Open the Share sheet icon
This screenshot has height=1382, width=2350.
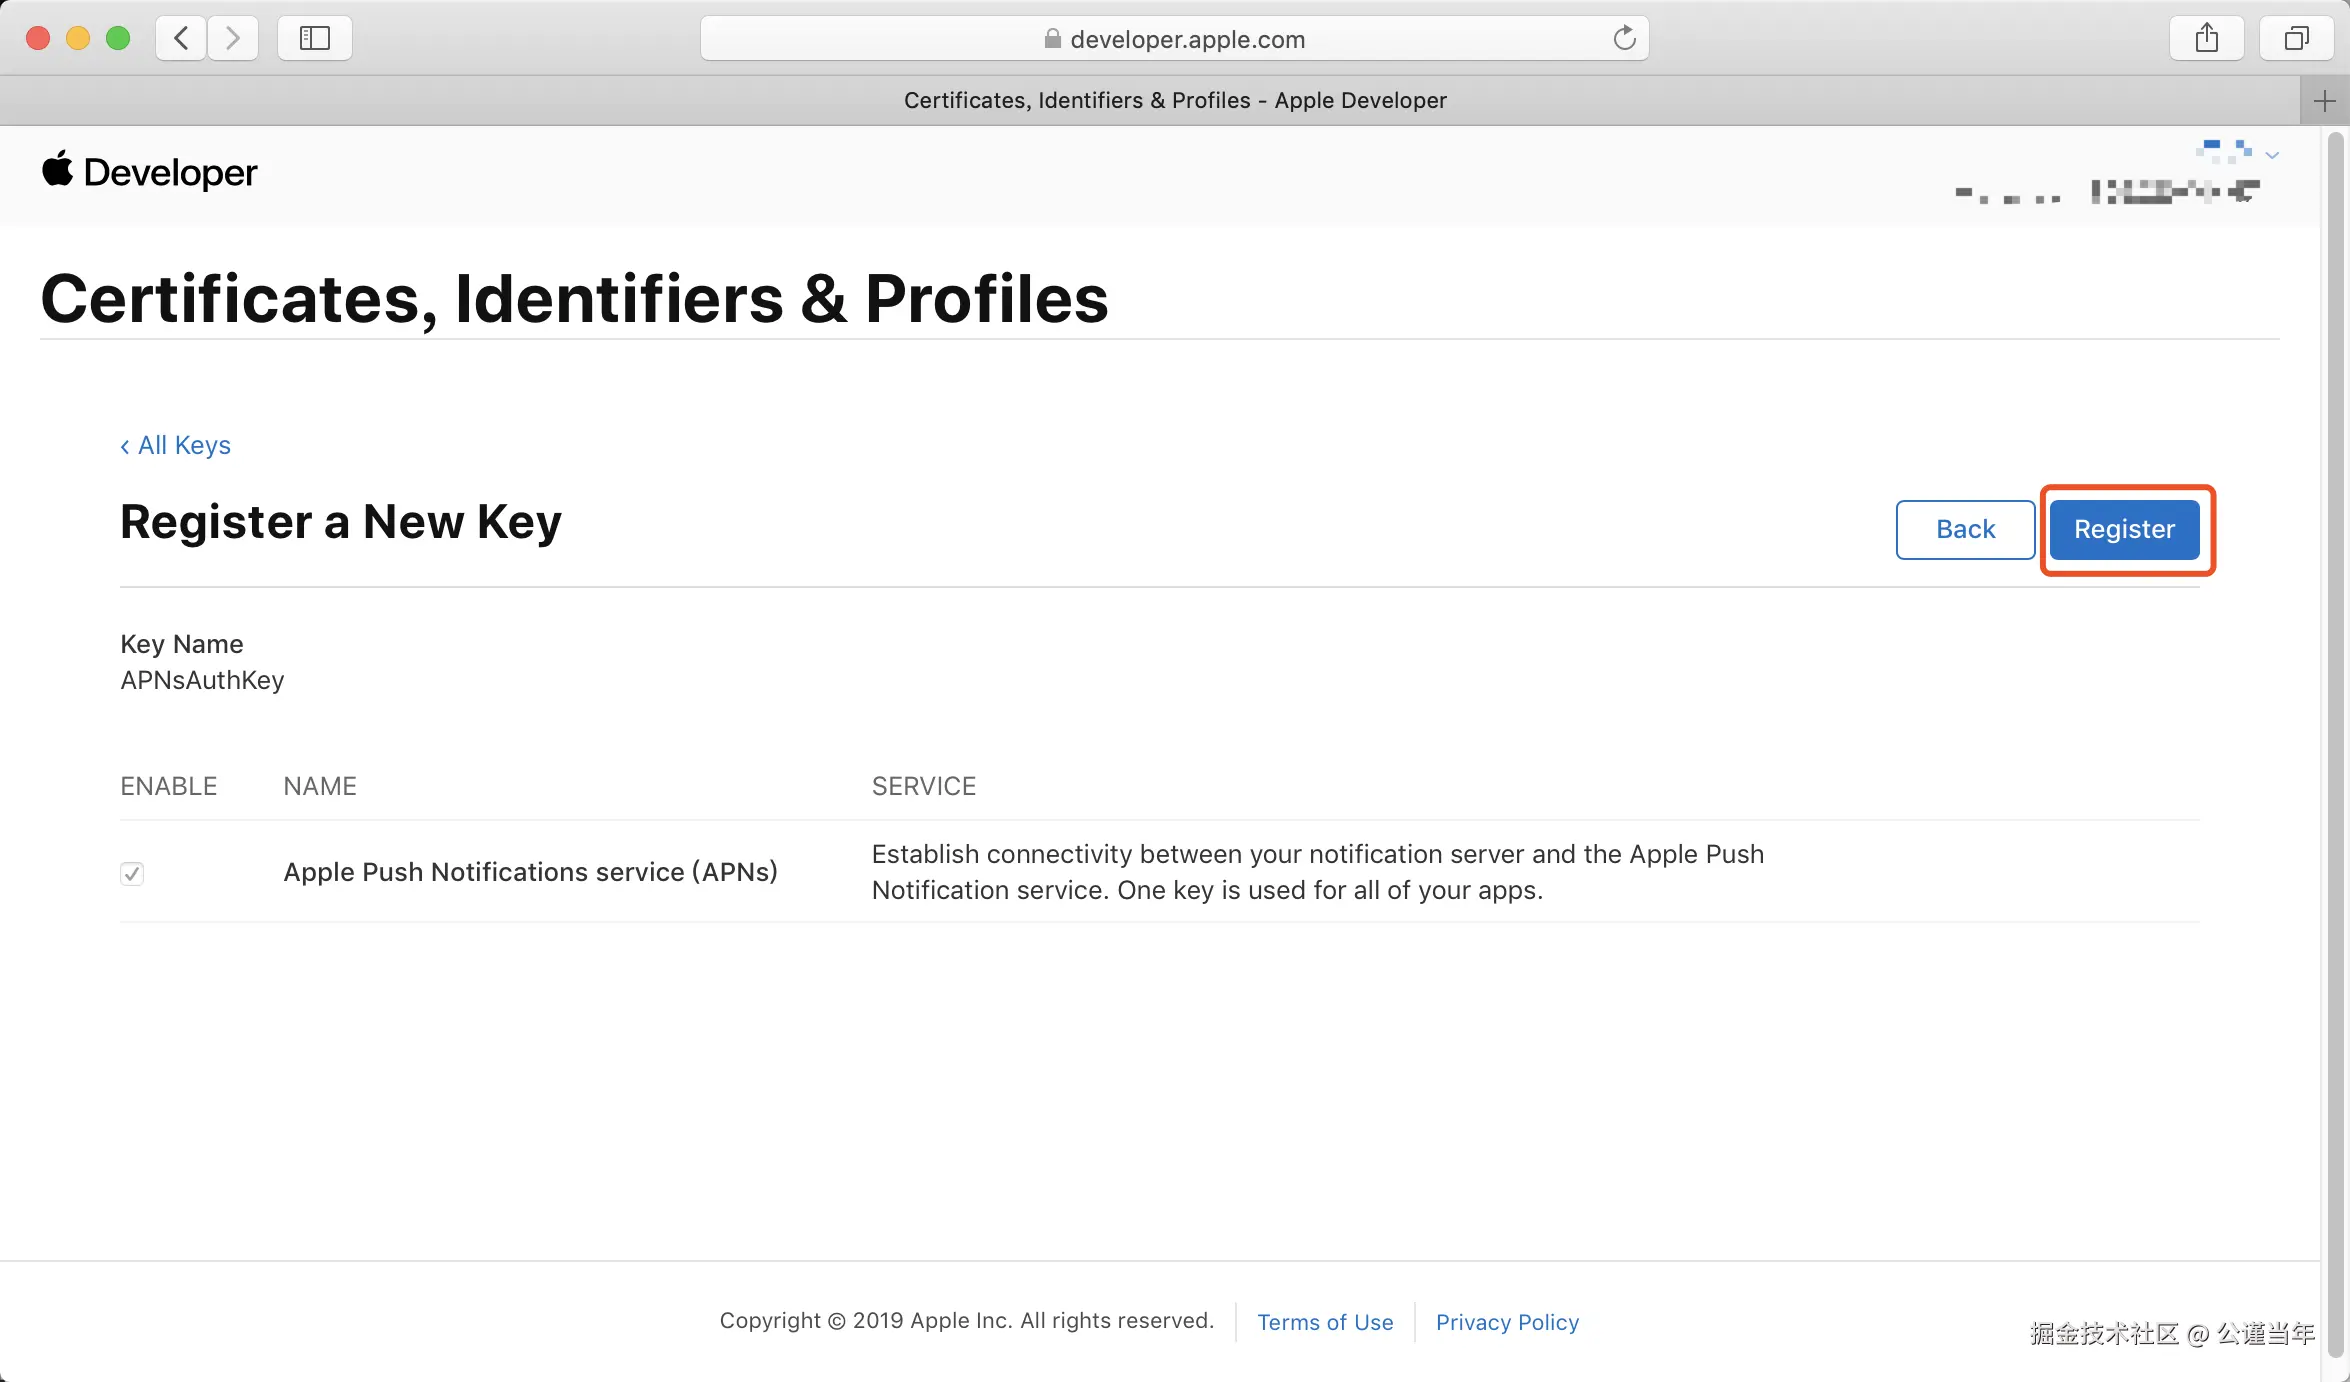point(2206,39)
